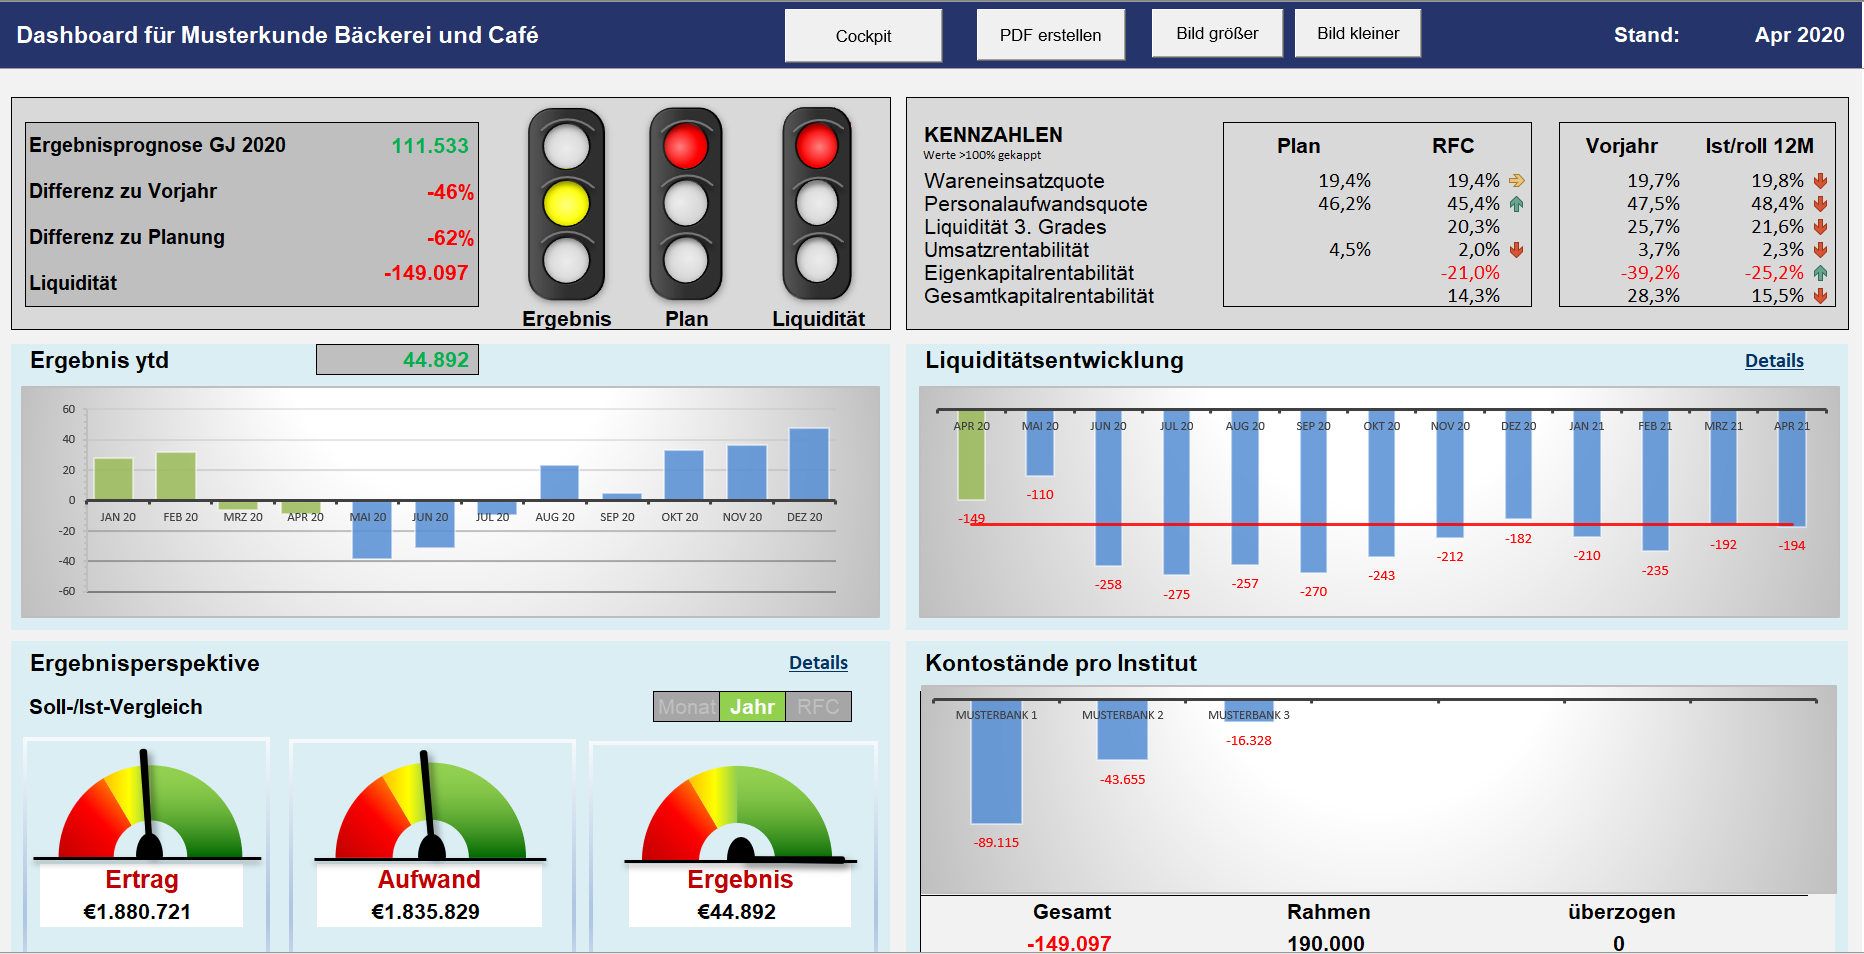Click the Liquidität traffic light icon
Screen dimensions: 1864x954
click(x=817, y=204)
